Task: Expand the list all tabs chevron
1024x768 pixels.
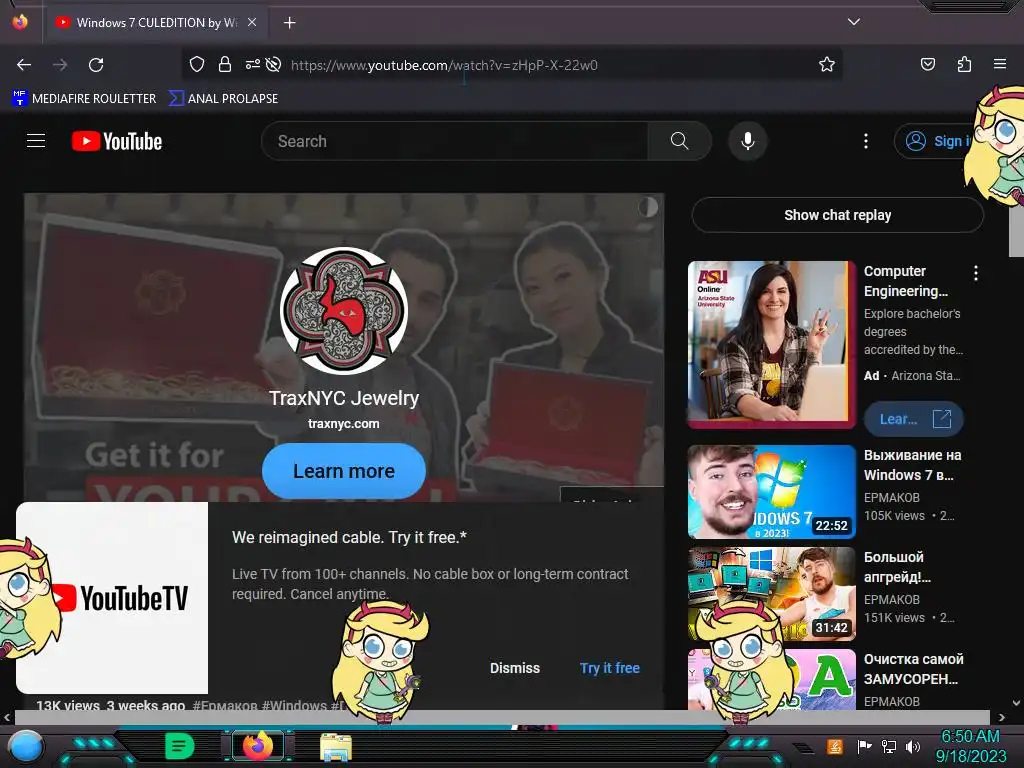Action: pos(854,22)
